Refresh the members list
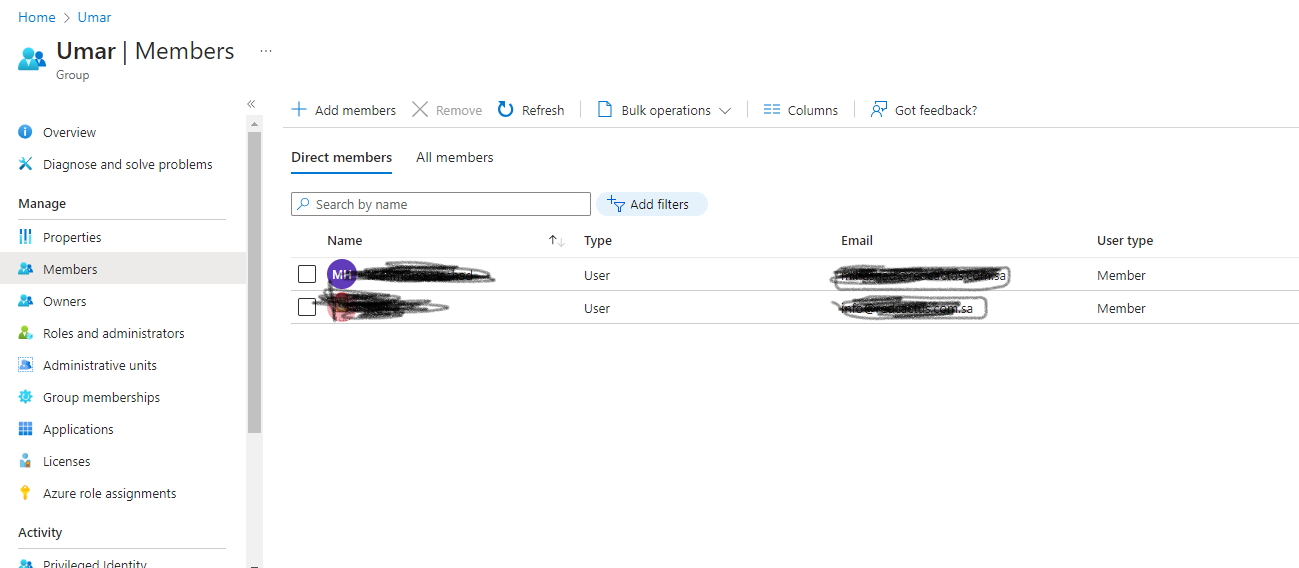This screenshot has width=1299, height=568. click(x=531, y=110)
